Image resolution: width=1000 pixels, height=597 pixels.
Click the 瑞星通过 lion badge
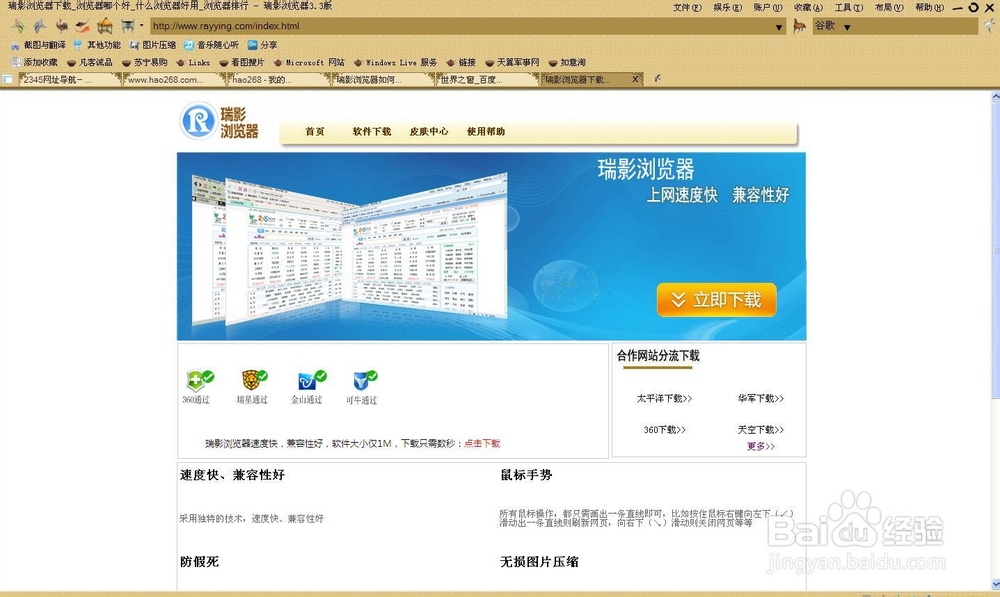(x=253, y=387)
